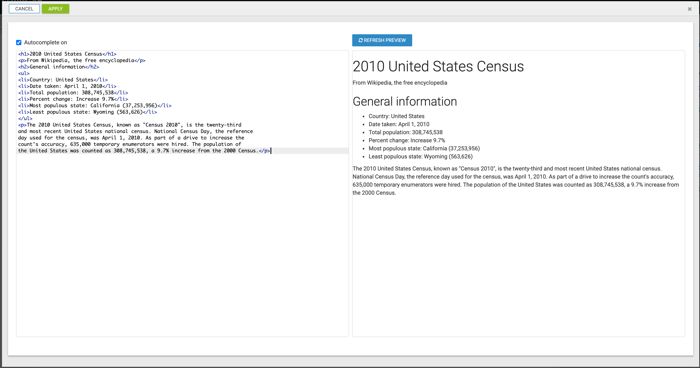Click preview text 'From Wikipedia, the free encyclopedia'
The height and width of the screenshot is (368, 700).
click(400, 83)
